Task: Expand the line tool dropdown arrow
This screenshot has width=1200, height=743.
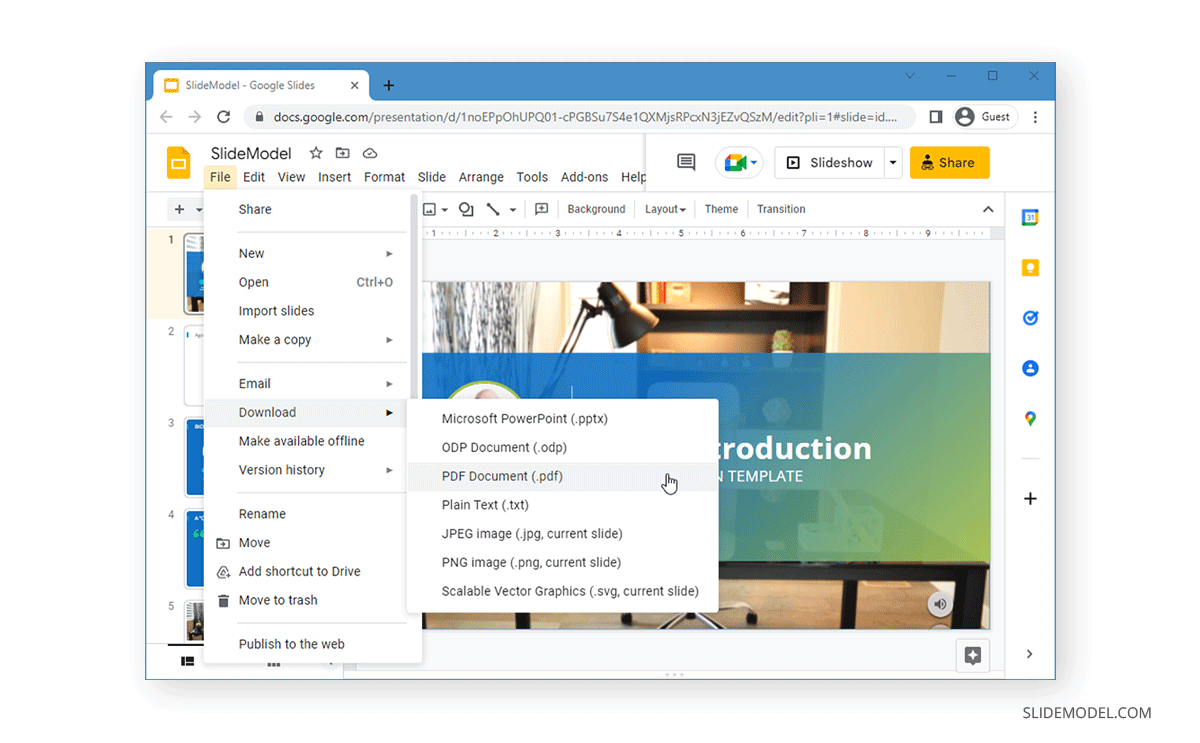Action: tap(513, 209)
